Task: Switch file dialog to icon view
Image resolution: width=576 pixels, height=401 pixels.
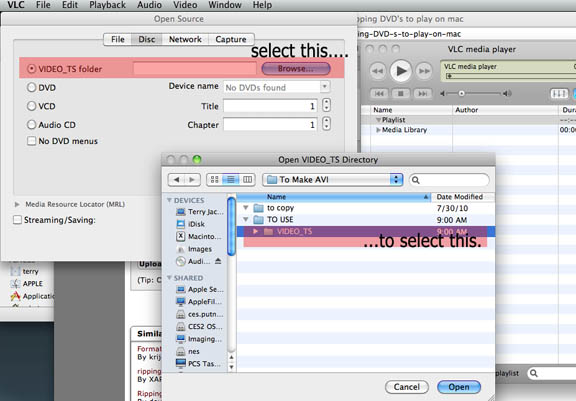Action: tap(215, 180)
